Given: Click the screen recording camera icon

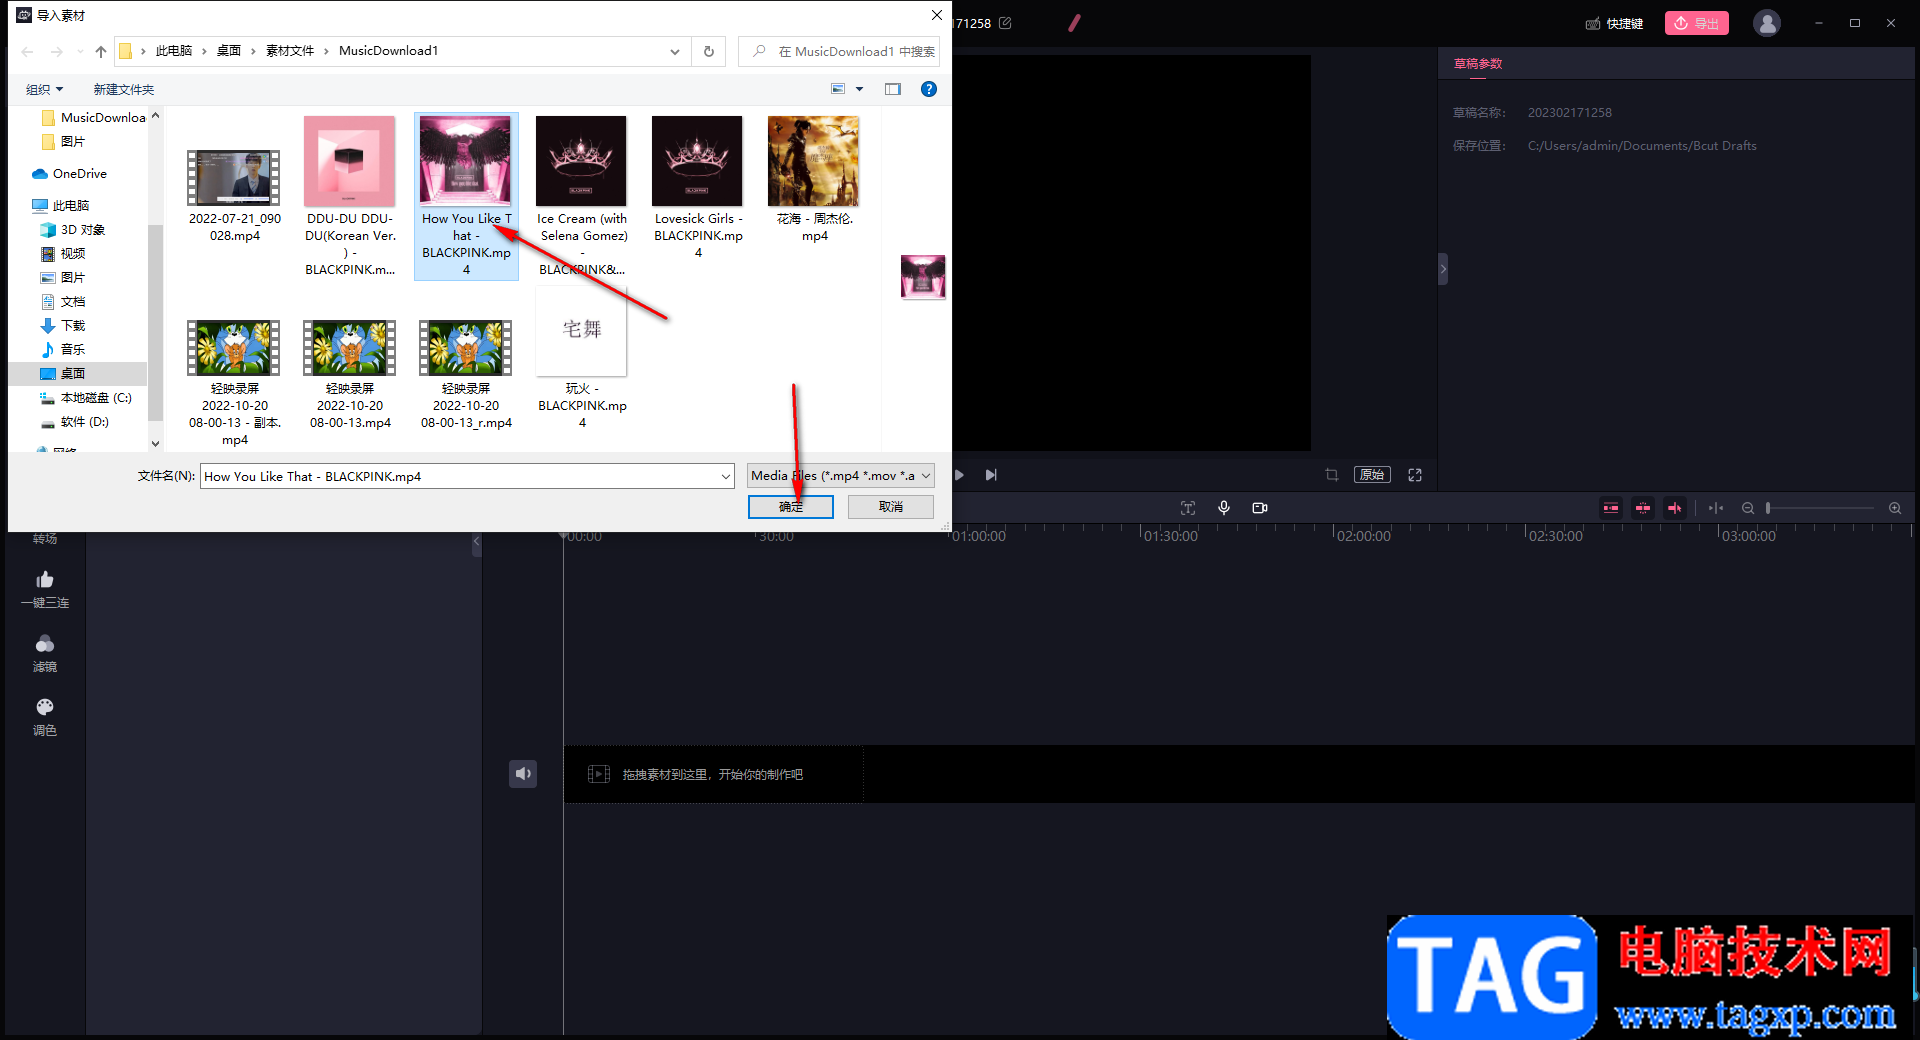Looking at the screenshot, I should pyautogui.click(x=1260, y=508).
